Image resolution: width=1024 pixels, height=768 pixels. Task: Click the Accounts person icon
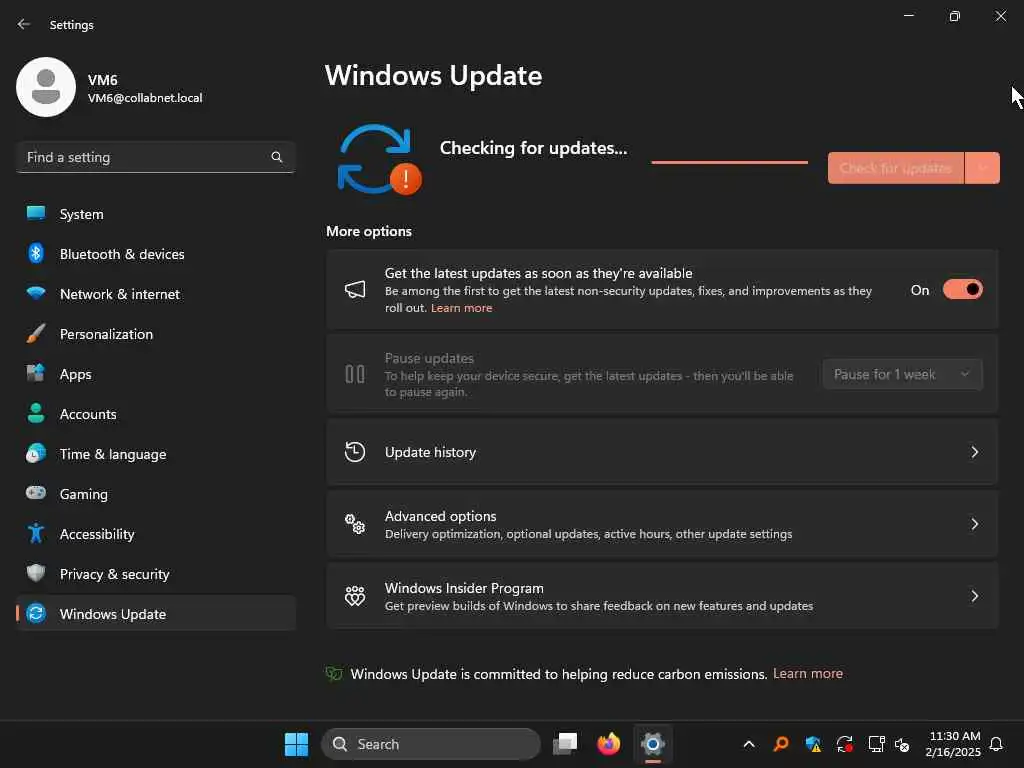[36, 413]
